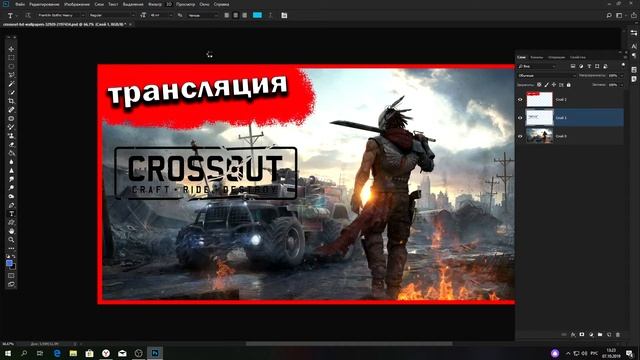The height and width of the screenshot is (360, 640).
Task: Align text left in options bar
Action: tap(227, 15)
